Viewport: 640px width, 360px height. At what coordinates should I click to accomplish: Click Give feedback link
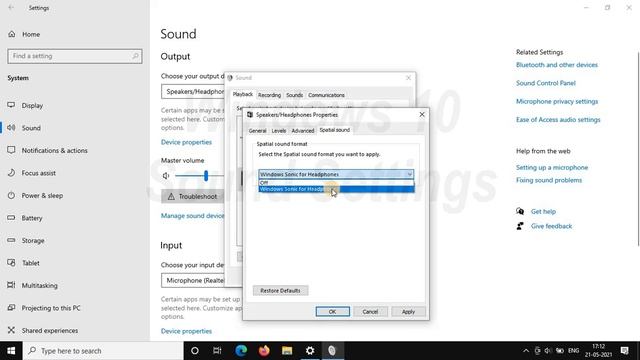point(551,226)
